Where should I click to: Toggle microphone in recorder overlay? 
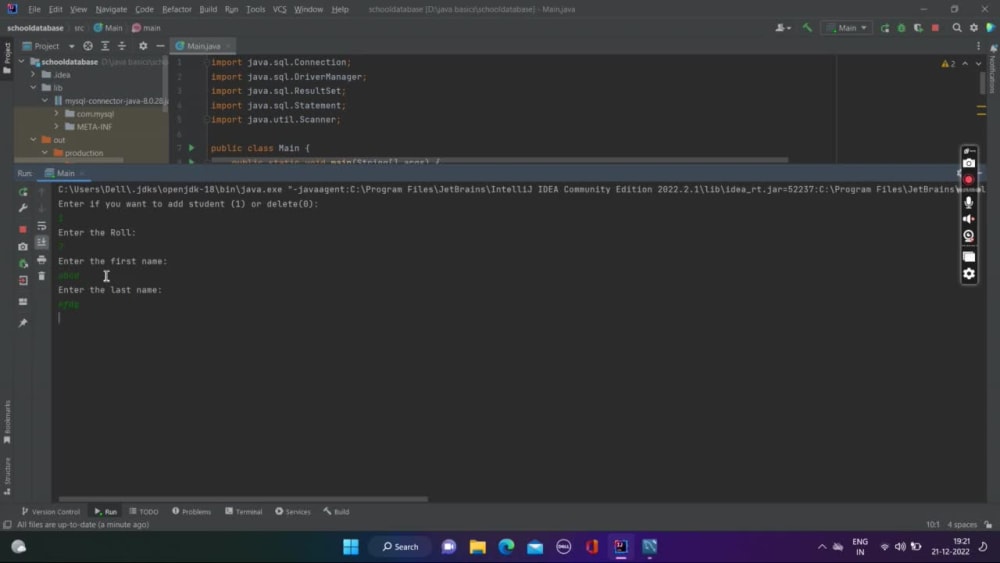pos(969,202)
